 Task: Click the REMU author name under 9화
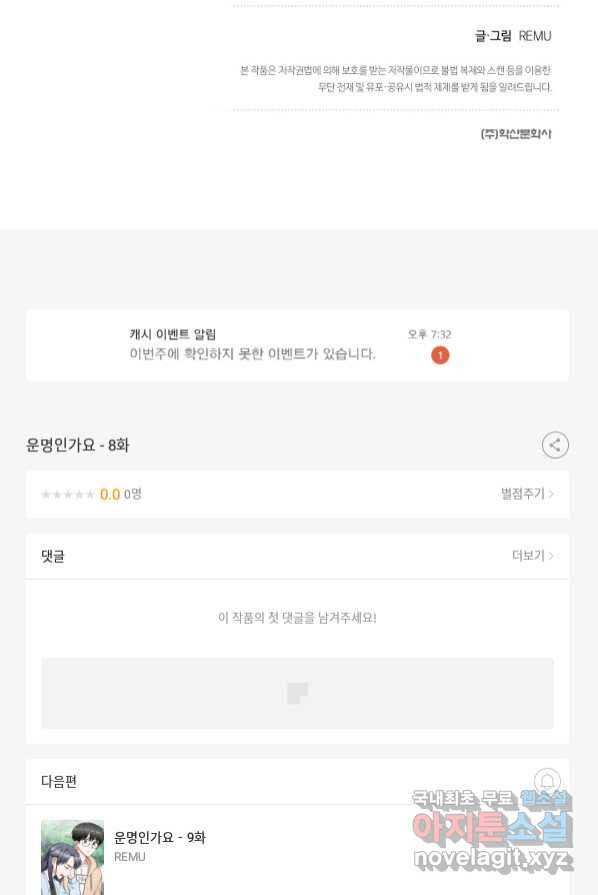coord(130,857)
